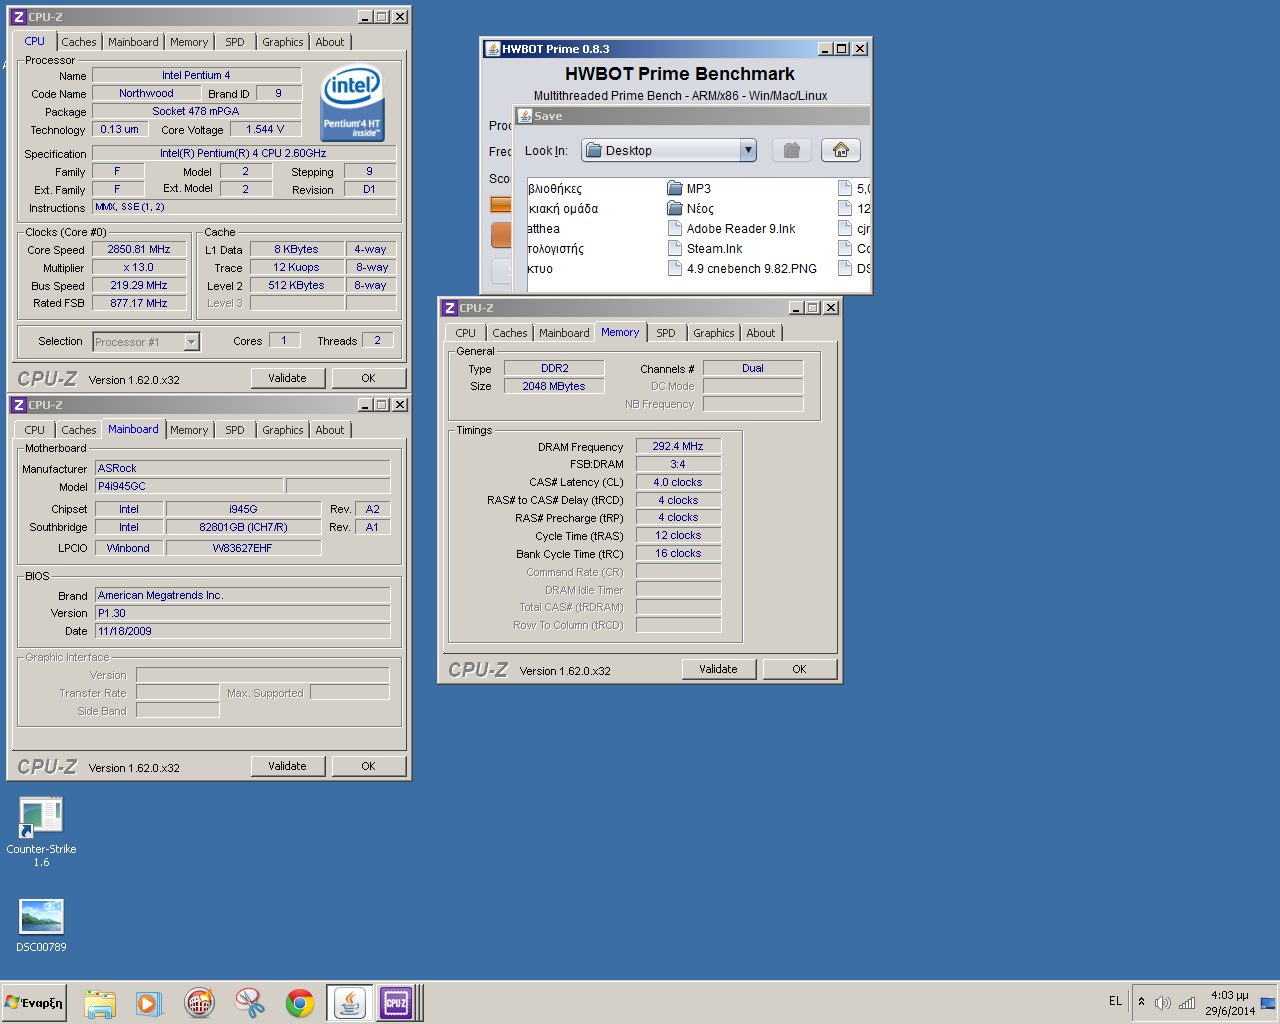Click OK in CPU-Z DDR2 memory window
The image size is (1280, 1024).
click(799, 669)
